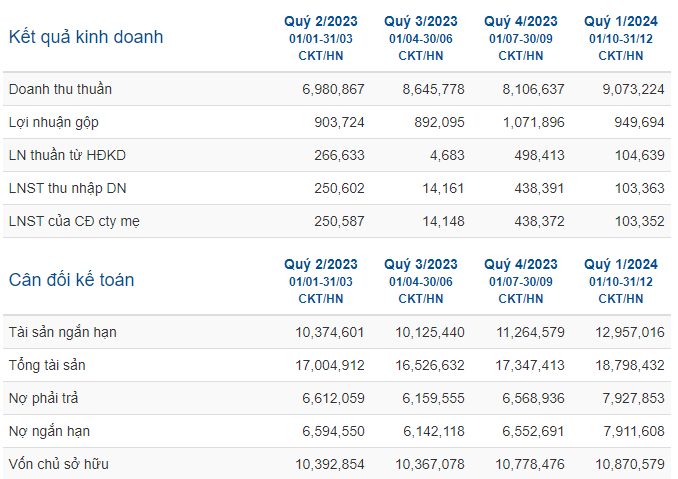Click equity value 10,778,476
Image resolution: width=678 pixels, height=479 pixels.
530,464
